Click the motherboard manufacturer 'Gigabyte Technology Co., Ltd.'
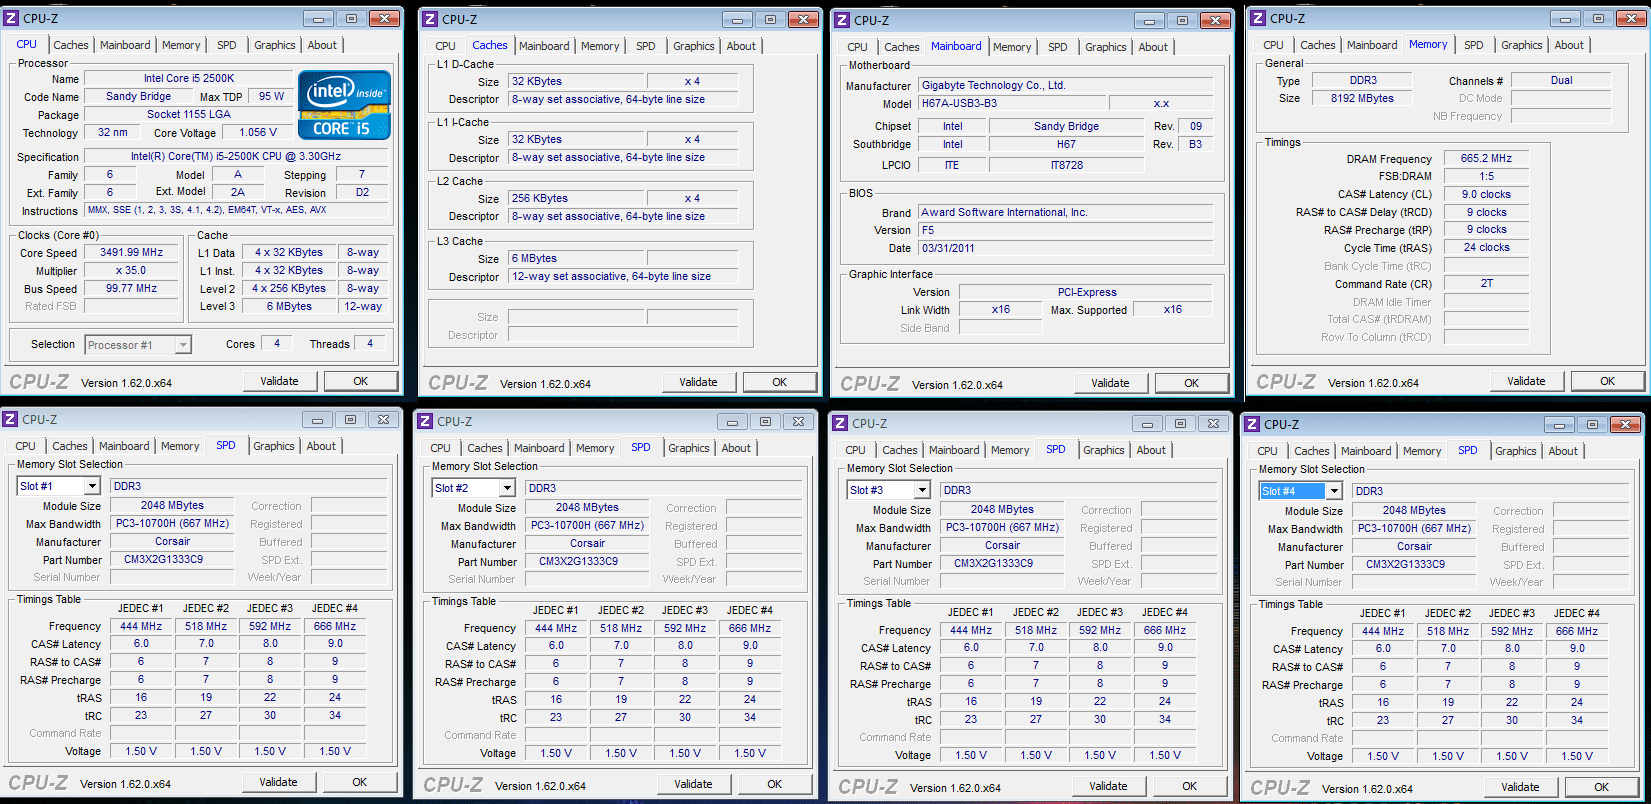The width and height of the screenshot is (1651, 804). coord(1065,85)
